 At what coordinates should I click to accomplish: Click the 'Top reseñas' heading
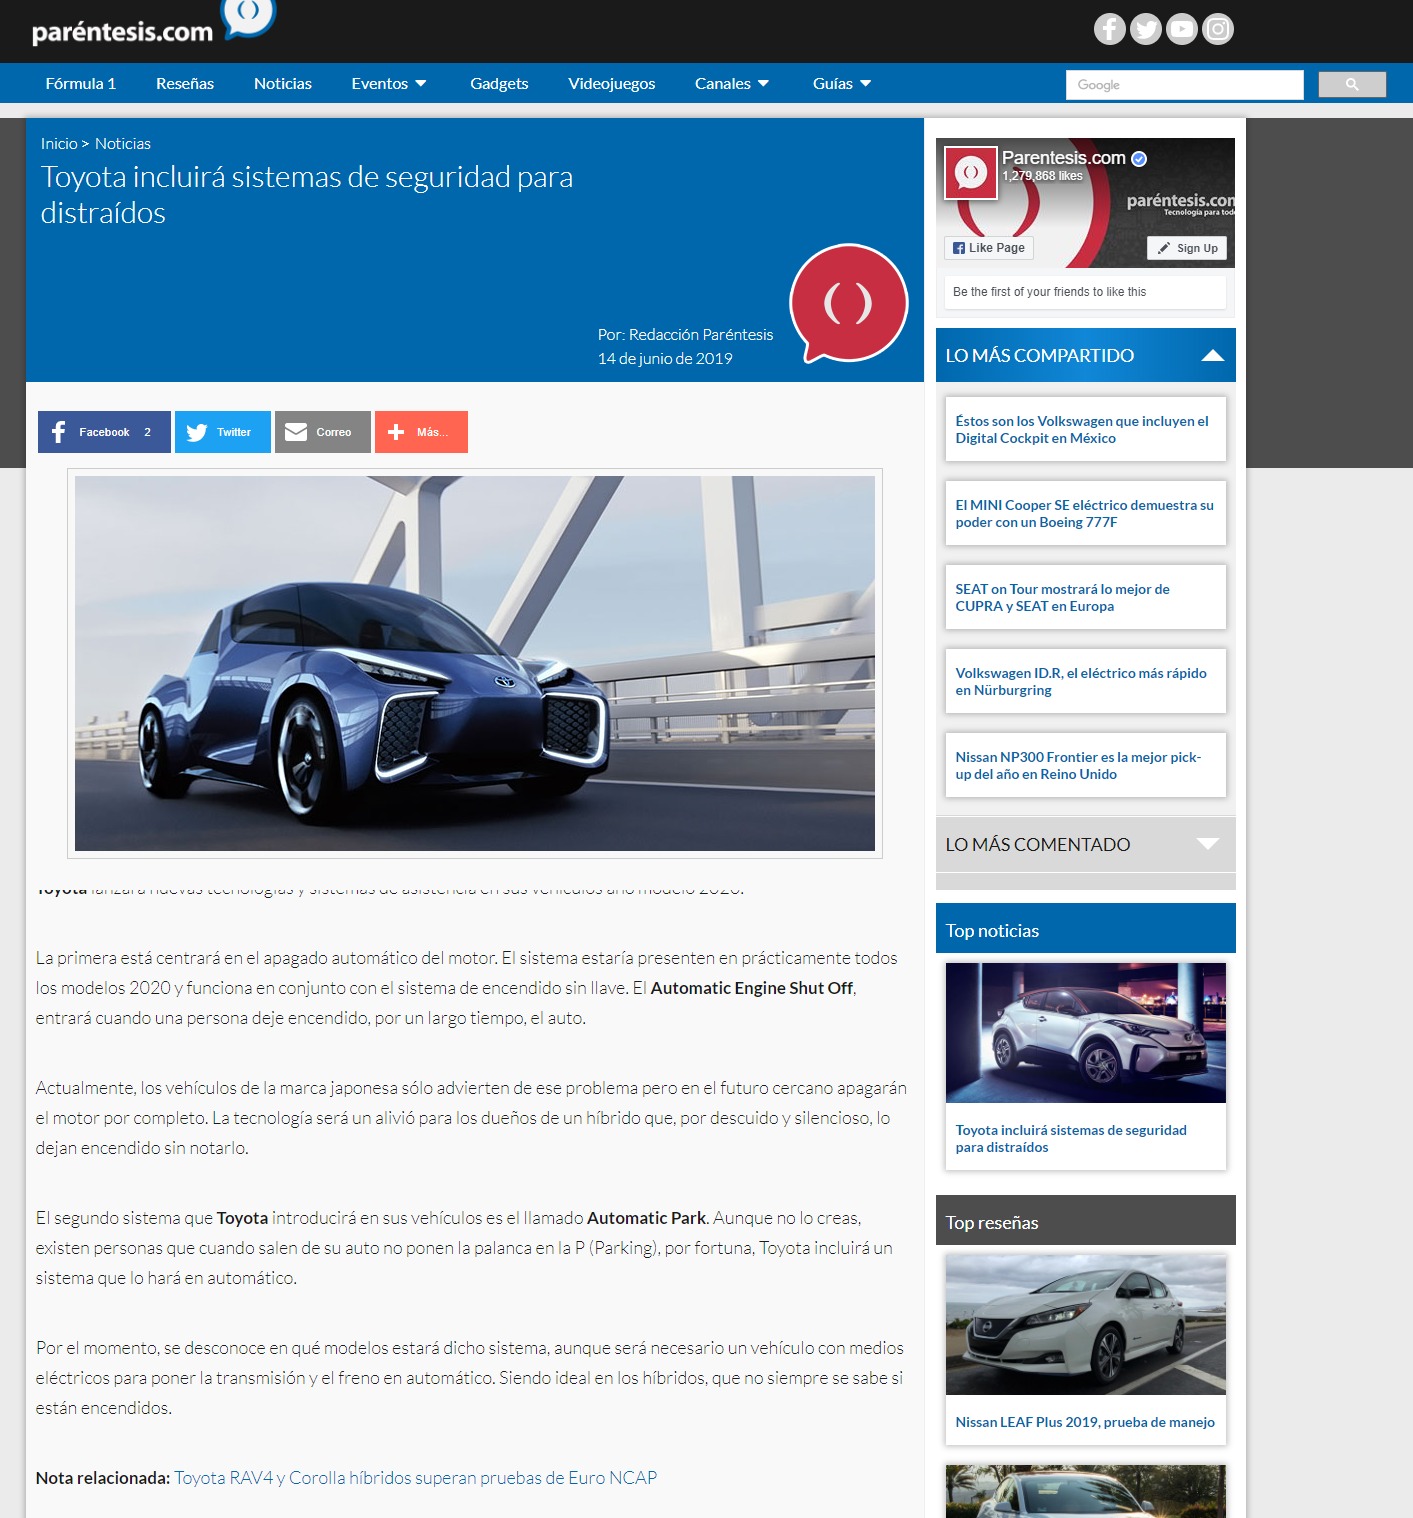point(992,1223)
